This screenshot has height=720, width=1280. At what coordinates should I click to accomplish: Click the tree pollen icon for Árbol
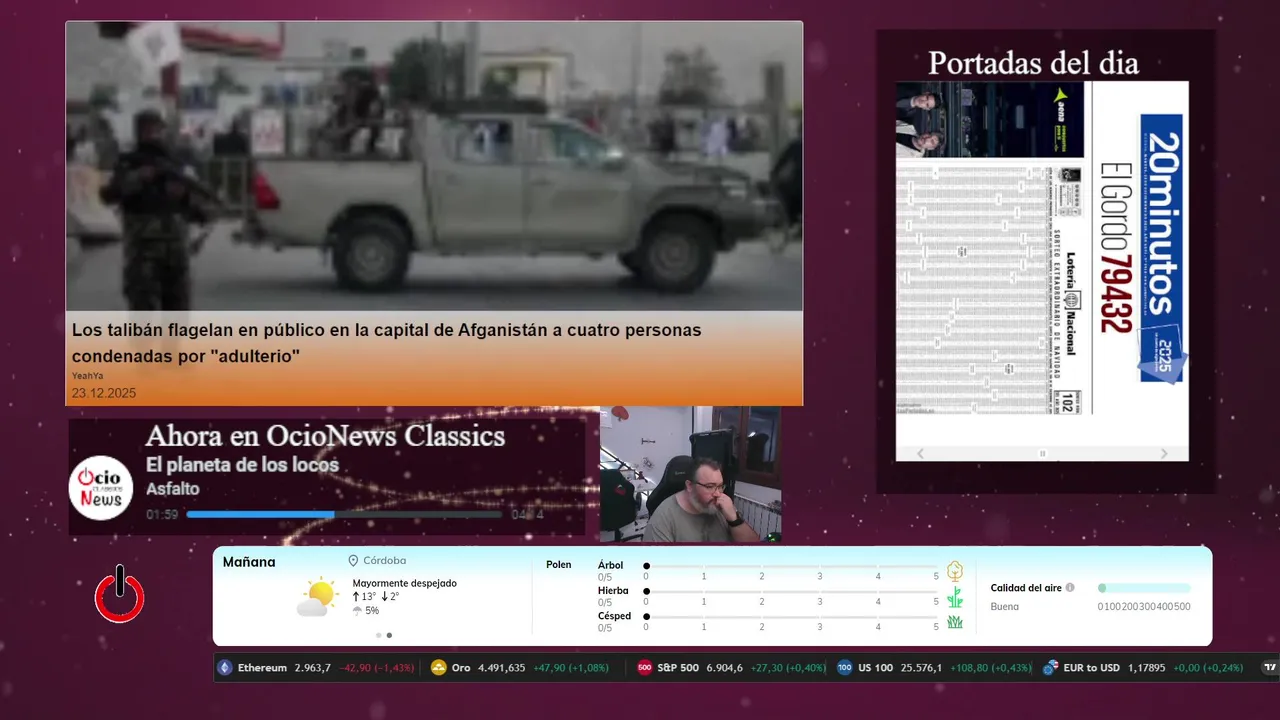pos(955,571)
